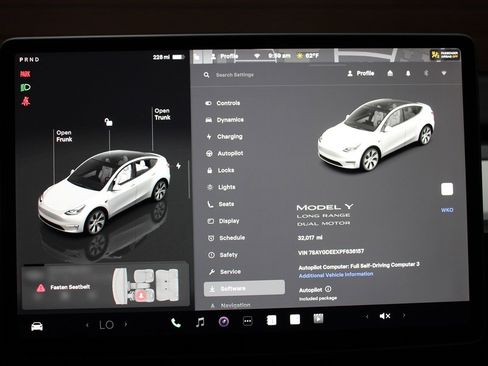Open the Seats settings menu
This screenshot has height=366, width=488.
tap(221, 204)
